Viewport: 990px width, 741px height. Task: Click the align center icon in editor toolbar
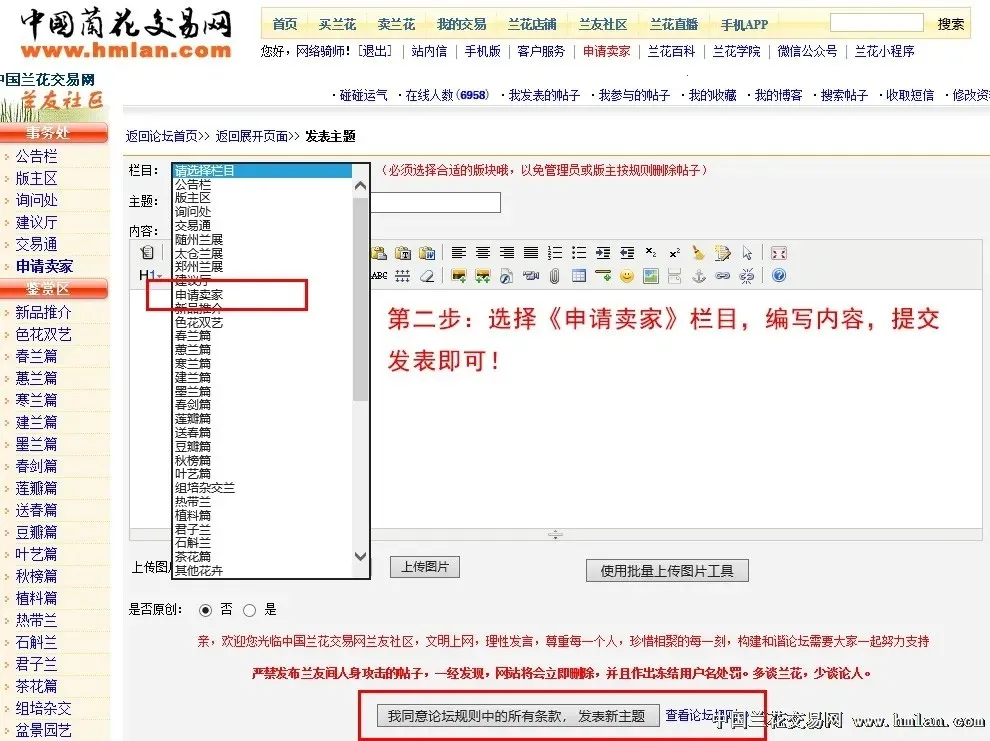[483, 253]
